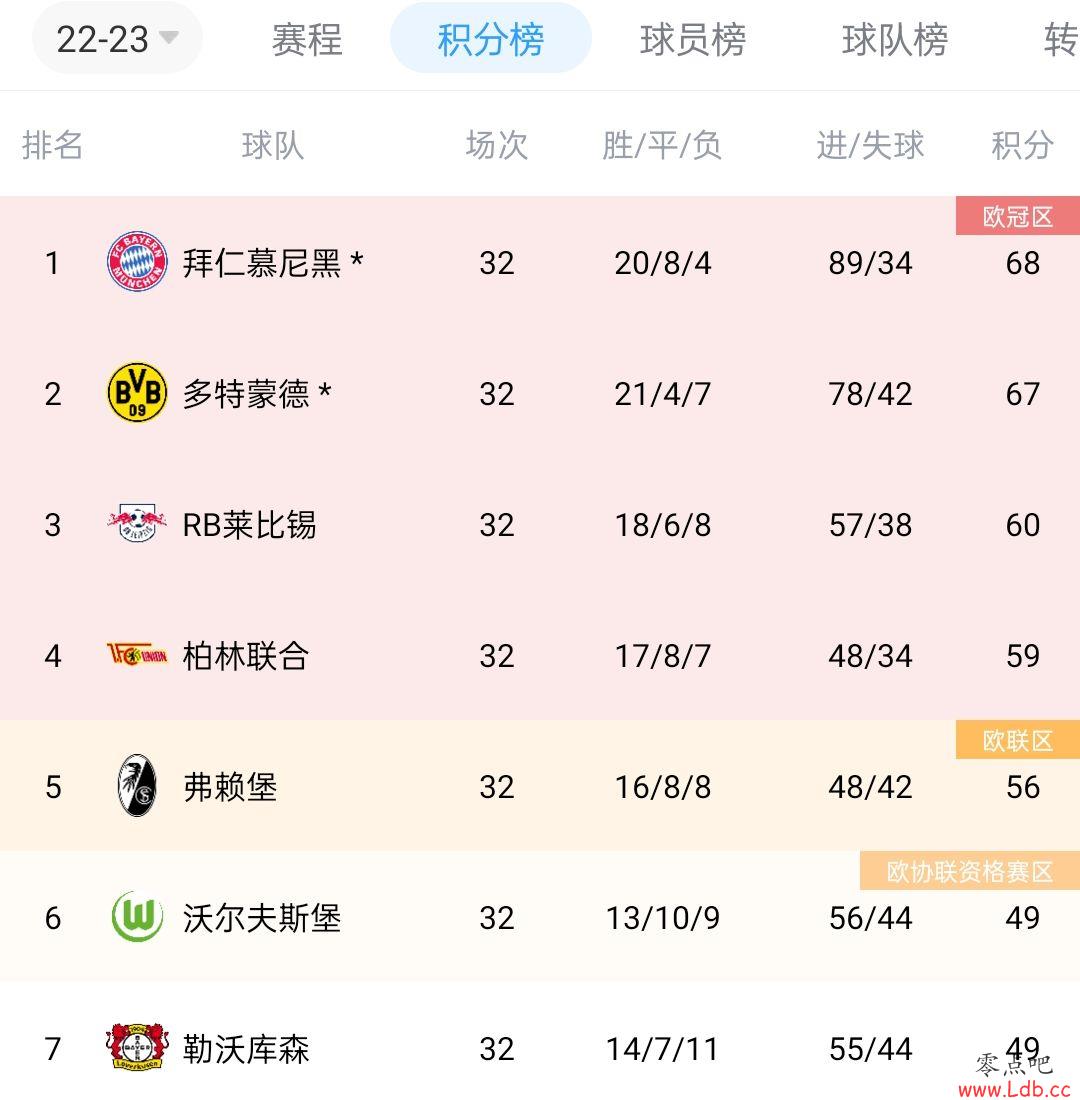Click the dropdown arrow beside 22-23
1080x1100 pixels.
[x=168, y=37]
